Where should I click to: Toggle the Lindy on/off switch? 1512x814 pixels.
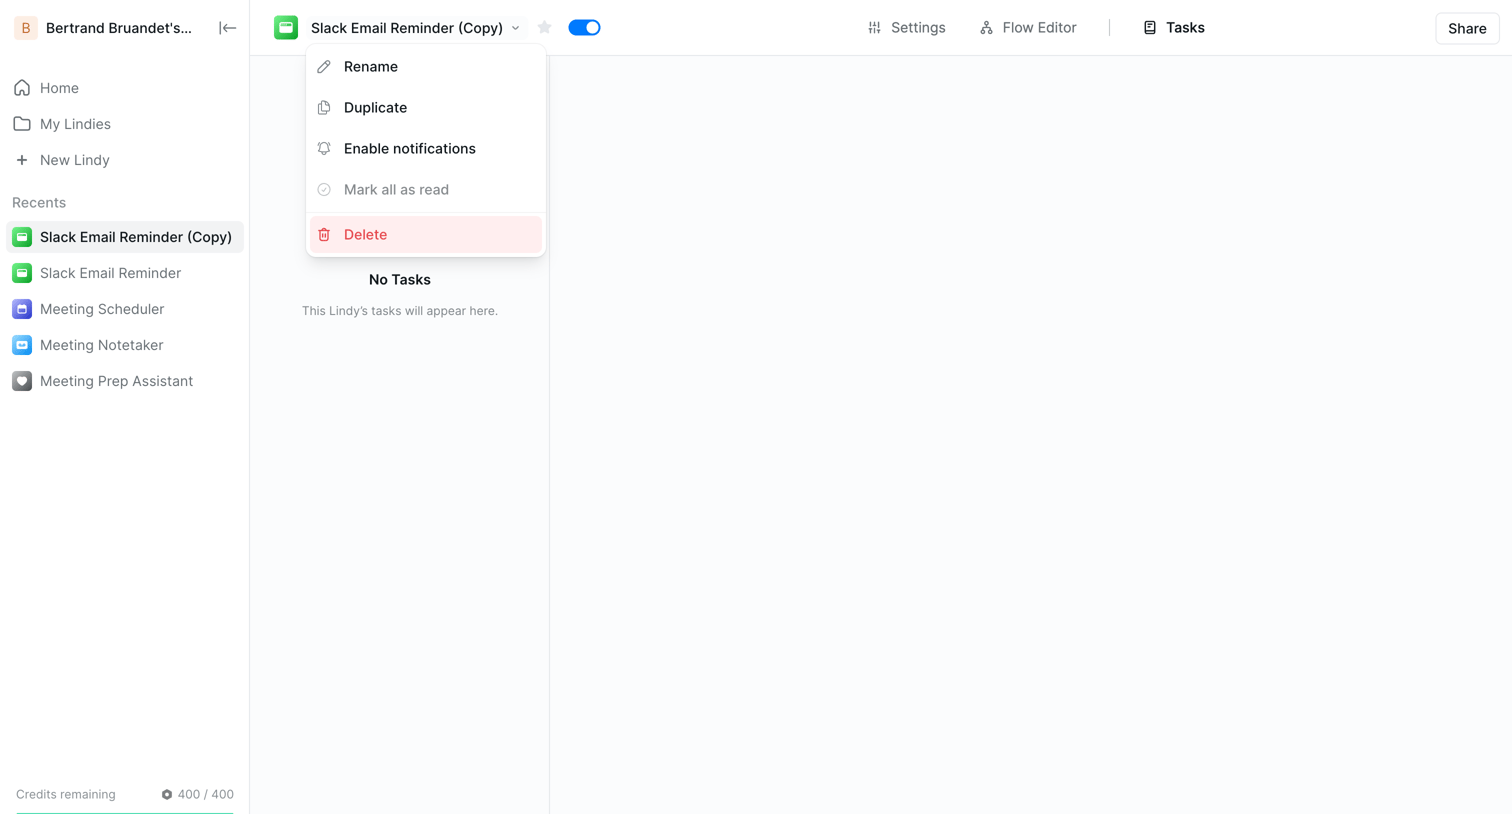(584, 28)
